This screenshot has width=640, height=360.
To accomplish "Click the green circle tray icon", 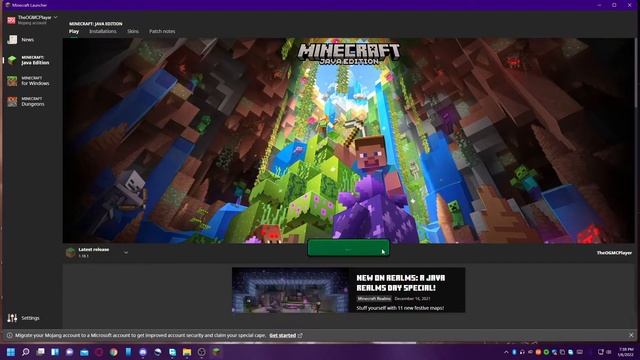I will click(x=546, y=352).
